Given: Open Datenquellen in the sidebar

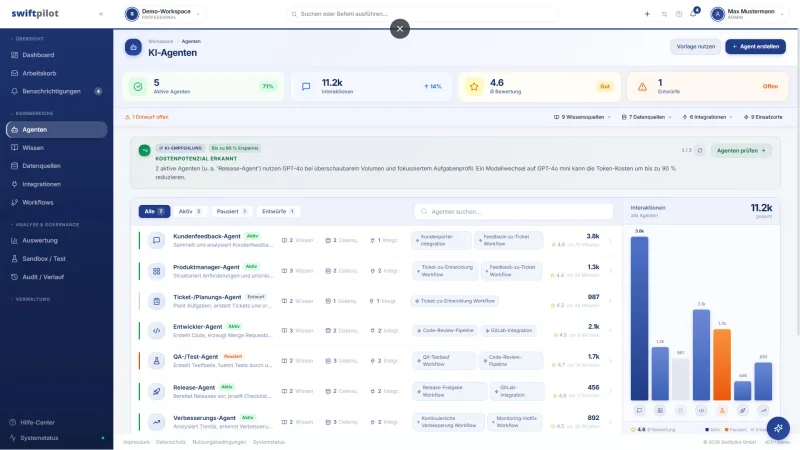Looking at the screenshot, I should click(x=57, y=166).
